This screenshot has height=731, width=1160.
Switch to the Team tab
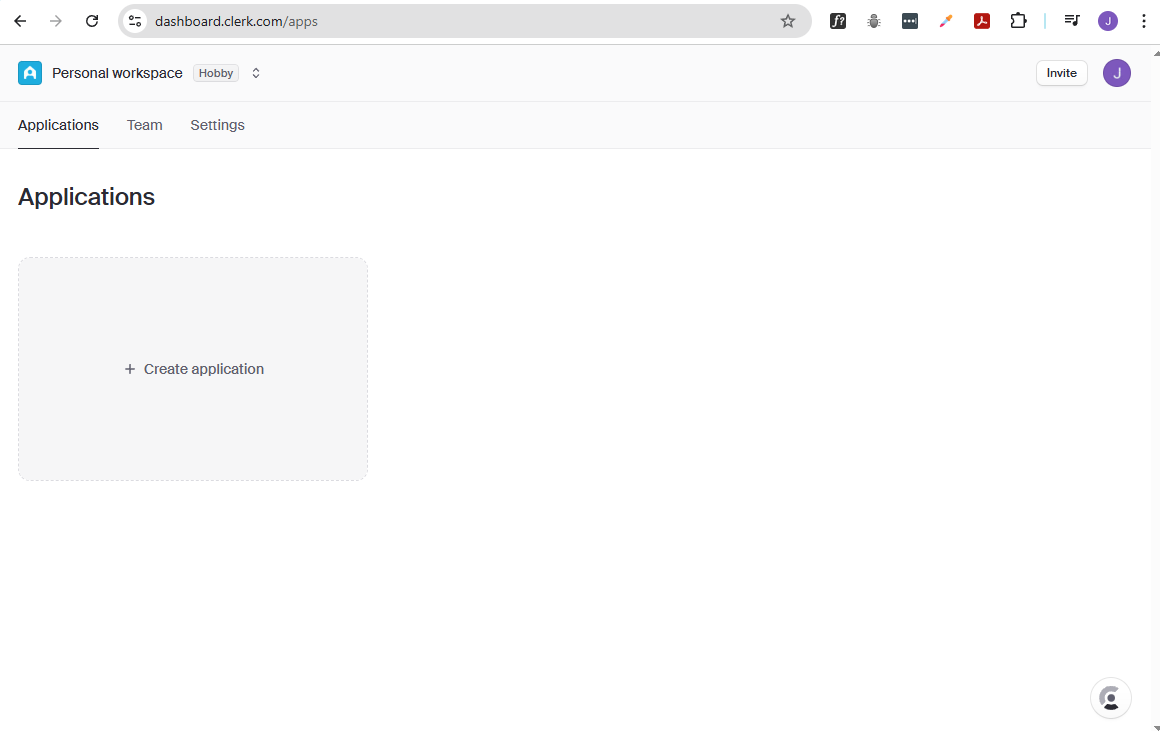tap(144, 125)
